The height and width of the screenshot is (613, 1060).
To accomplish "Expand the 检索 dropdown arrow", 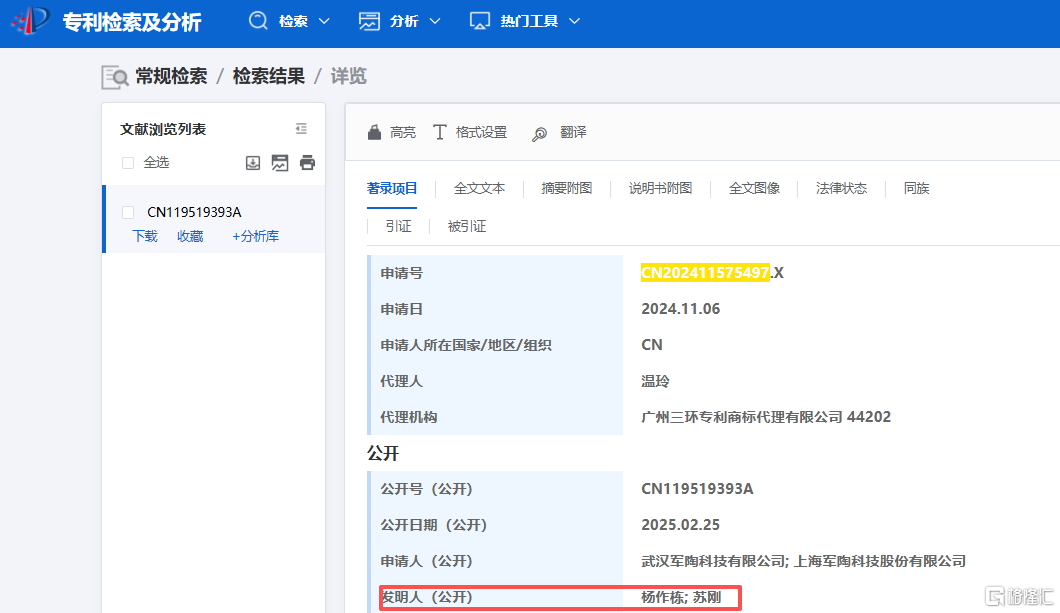I will pyautogui.click(x=324, y=21).
